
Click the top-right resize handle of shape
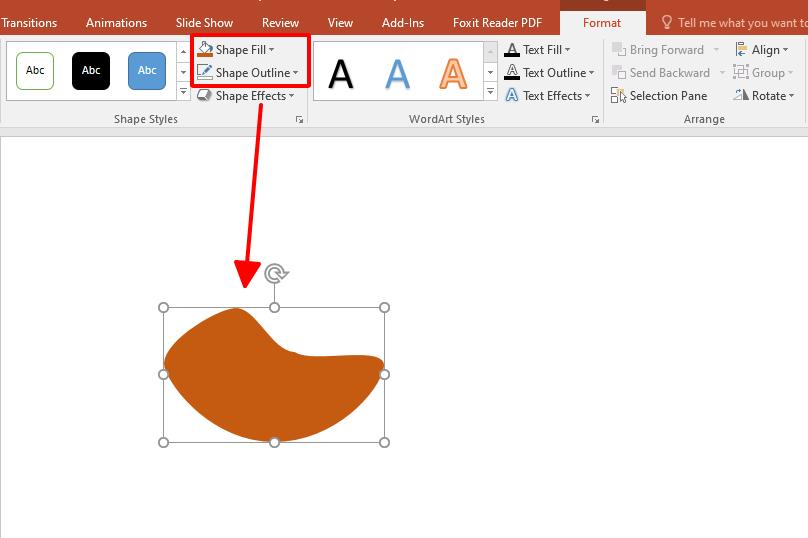click(x=384, y=308)
